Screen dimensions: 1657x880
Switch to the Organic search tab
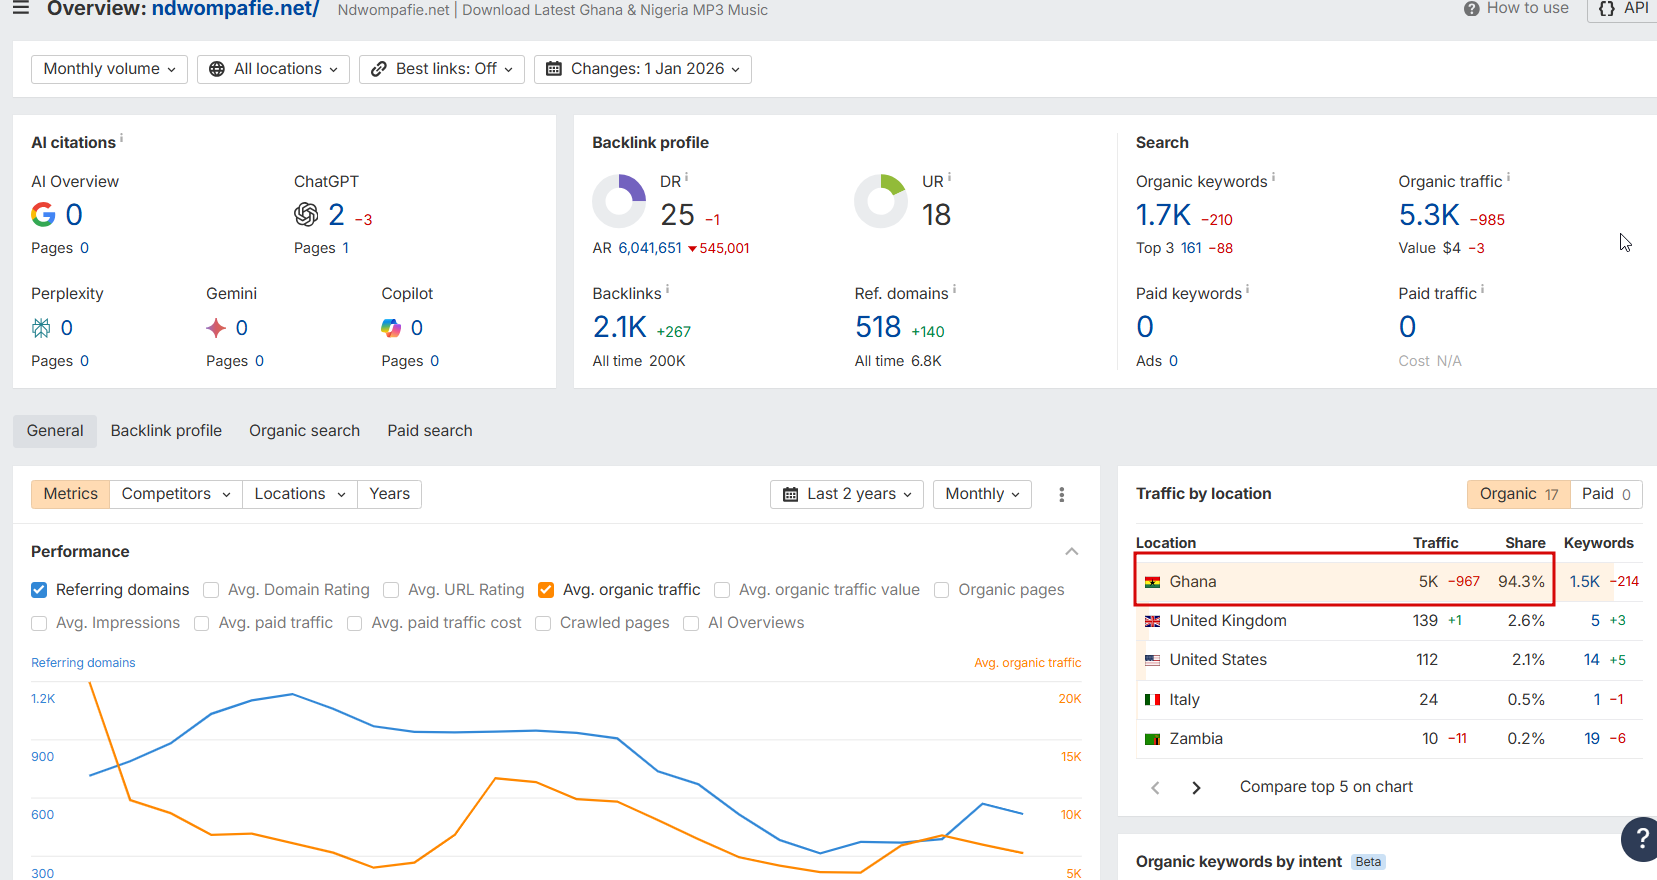(304, 431)
